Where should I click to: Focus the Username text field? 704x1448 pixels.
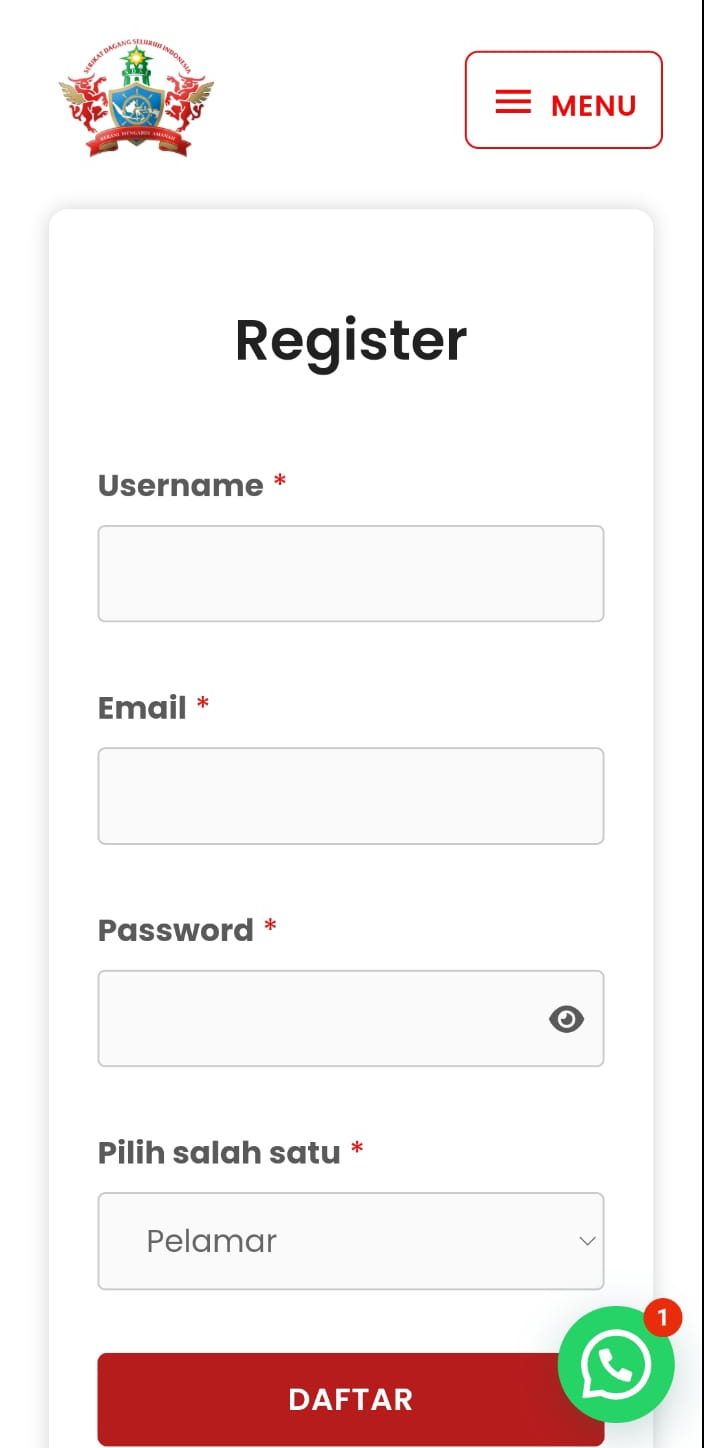351,574
